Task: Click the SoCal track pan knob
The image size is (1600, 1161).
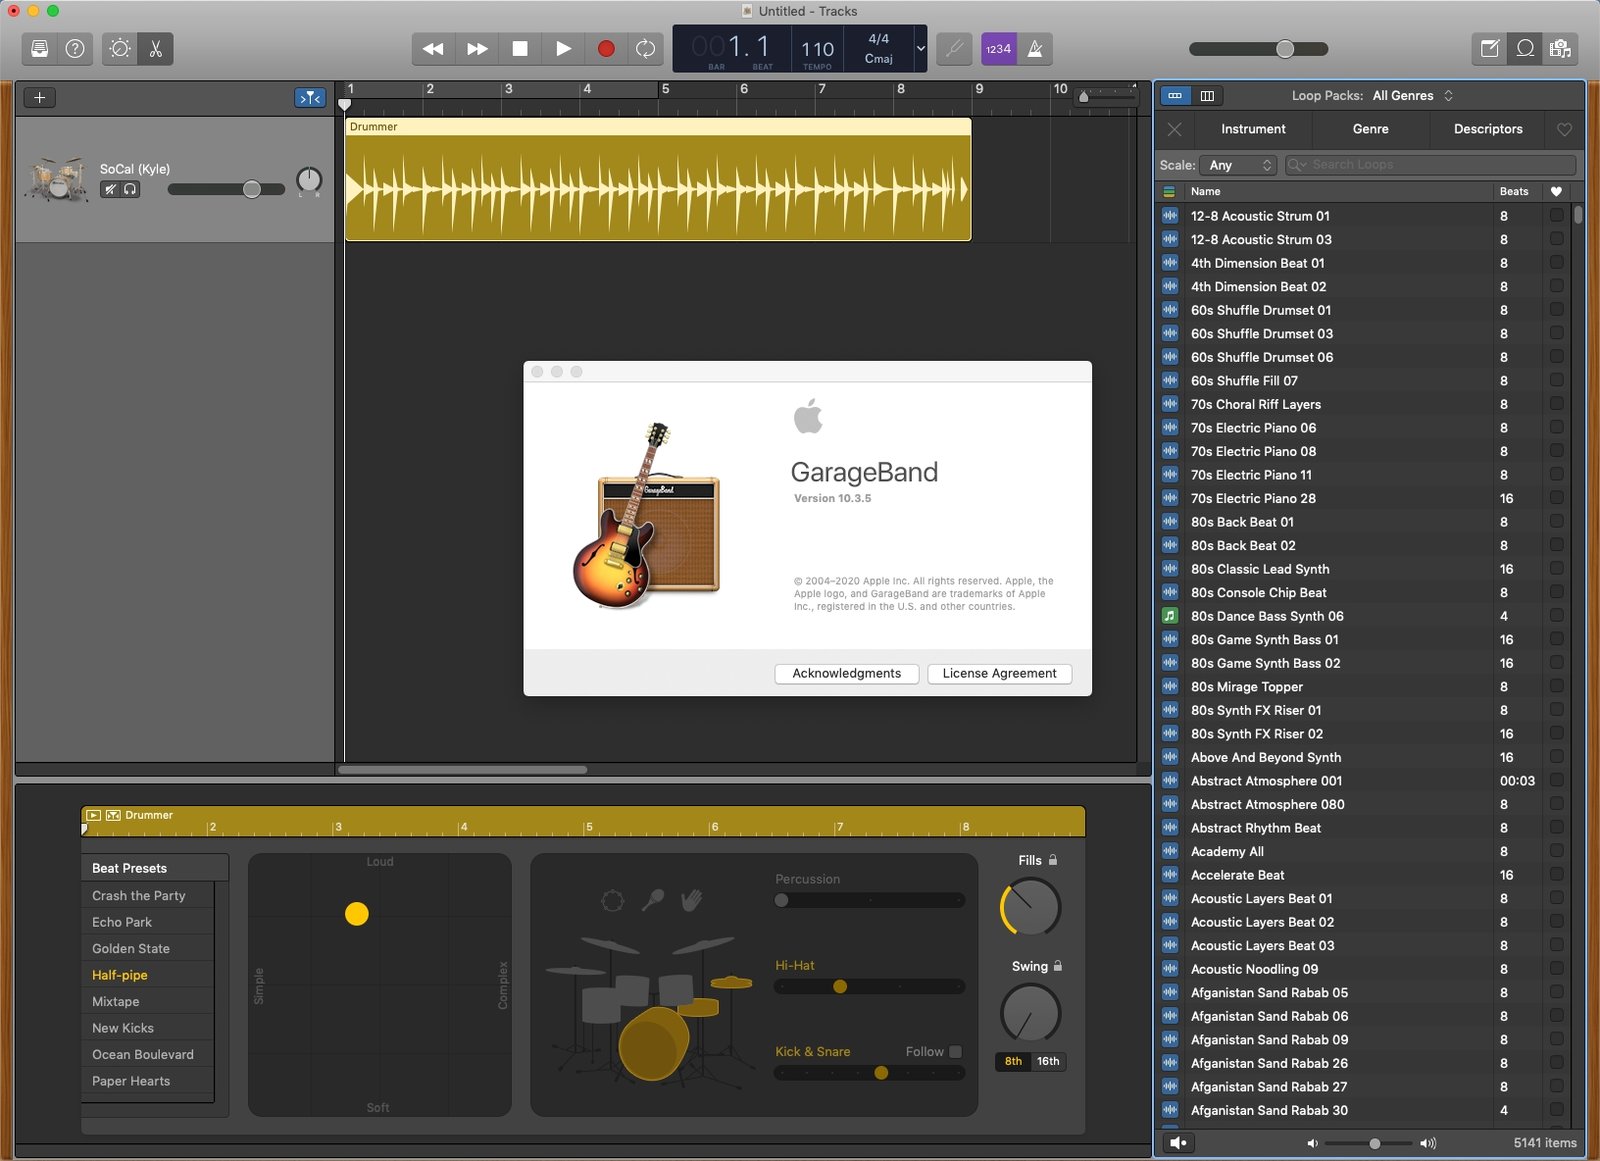Action: pos(309,180)
